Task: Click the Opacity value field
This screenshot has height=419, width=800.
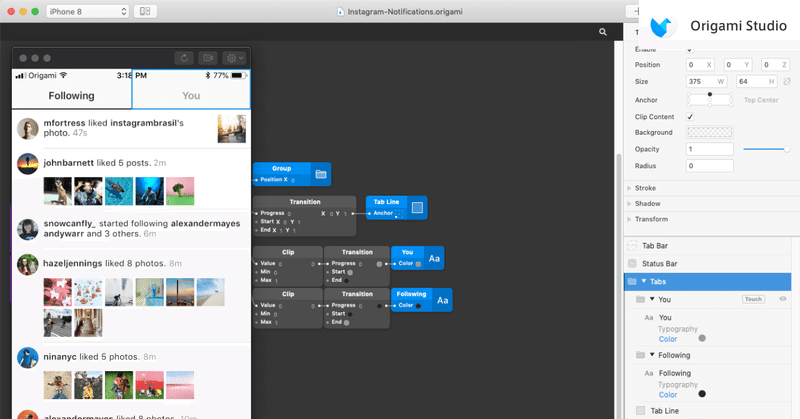Action: pos(710,149)
